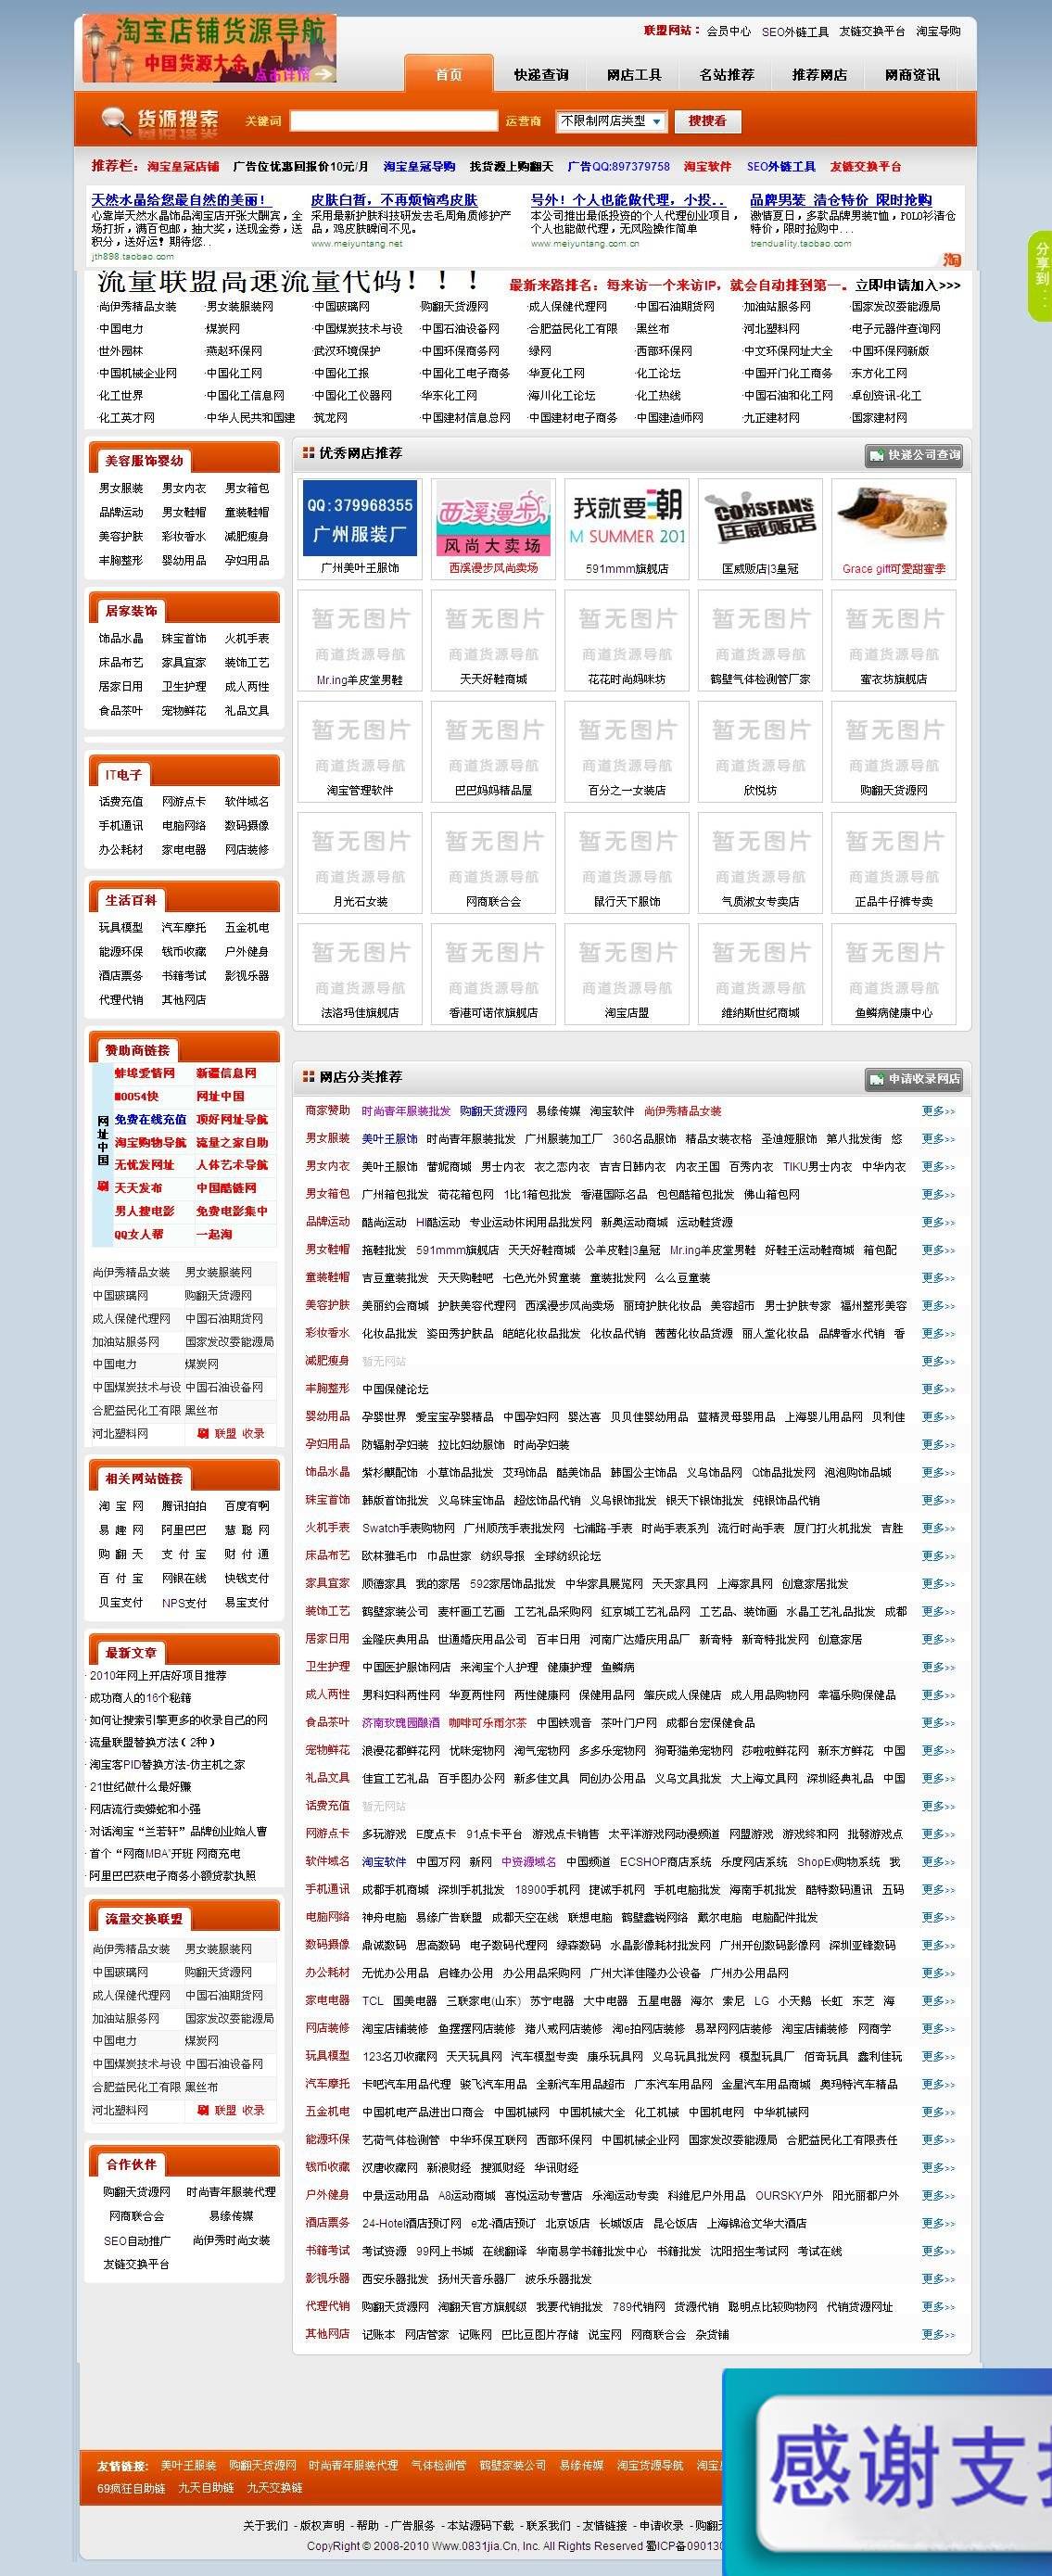Read the article 成功商人的16个秘籍
The height and width of the screenshot is (2576, 1052).
click(x=140, y=1697)
